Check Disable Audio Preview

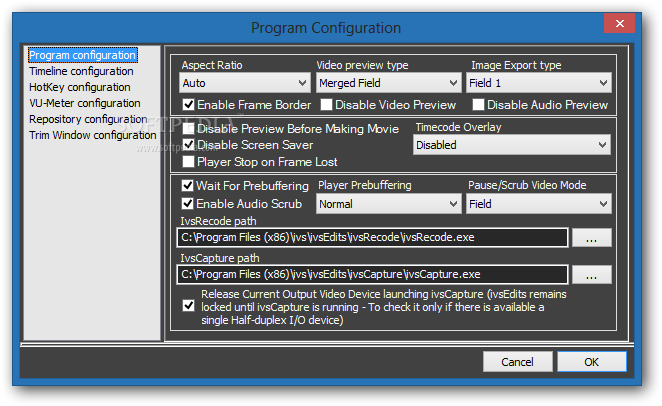[x=478, y=105]
